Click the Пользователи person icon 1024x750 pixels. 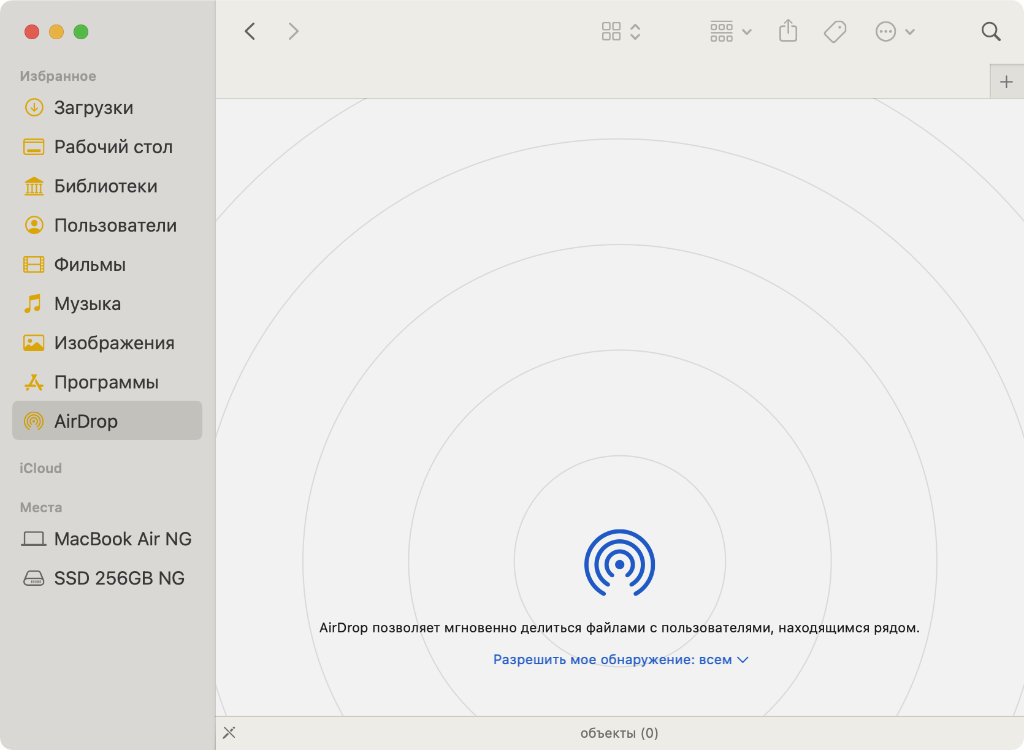click(x=34, y=225)
